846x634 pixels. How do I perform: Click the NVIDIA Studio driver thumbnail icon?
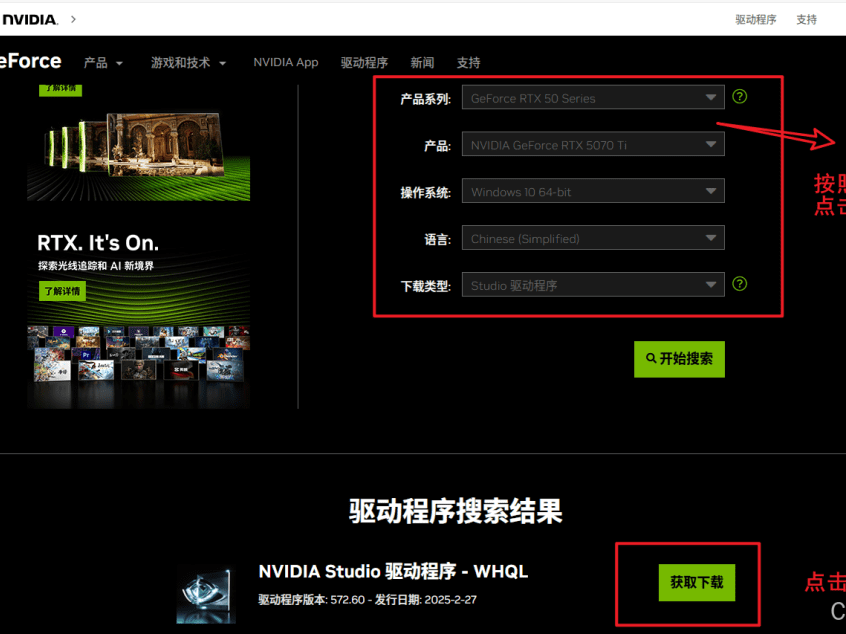tap(207, 594)
